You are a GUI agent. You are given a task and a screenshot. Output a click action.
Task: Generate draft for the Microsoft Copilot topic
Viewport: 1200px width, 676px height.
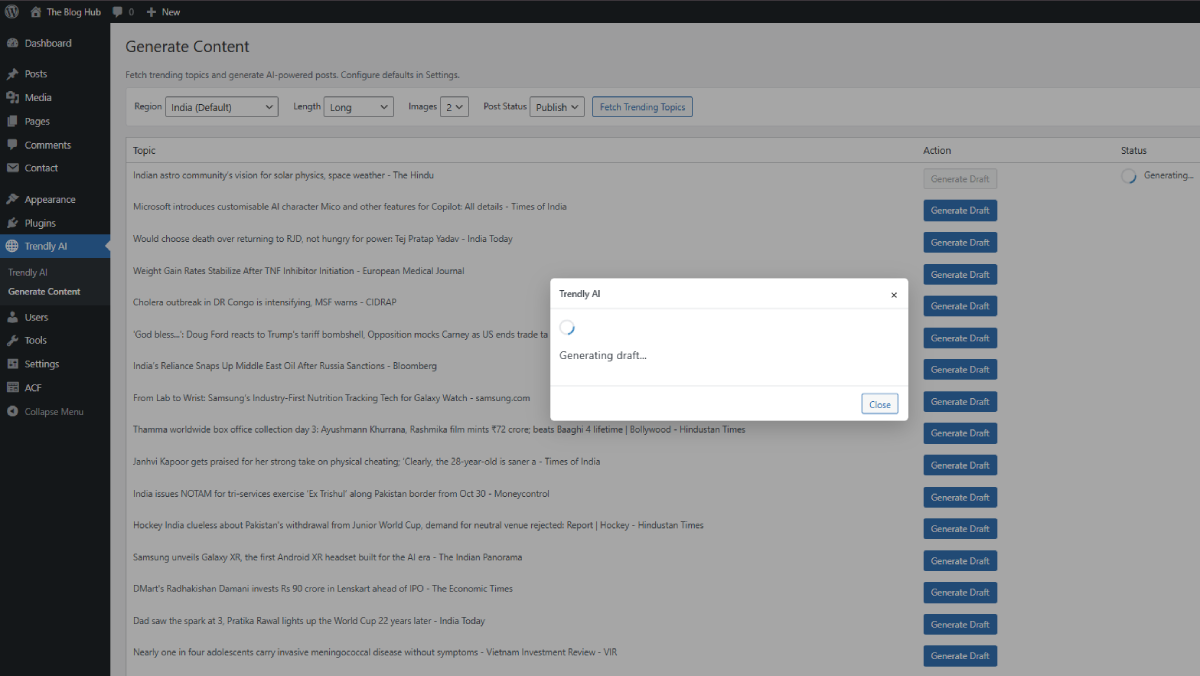coord(959,210)
